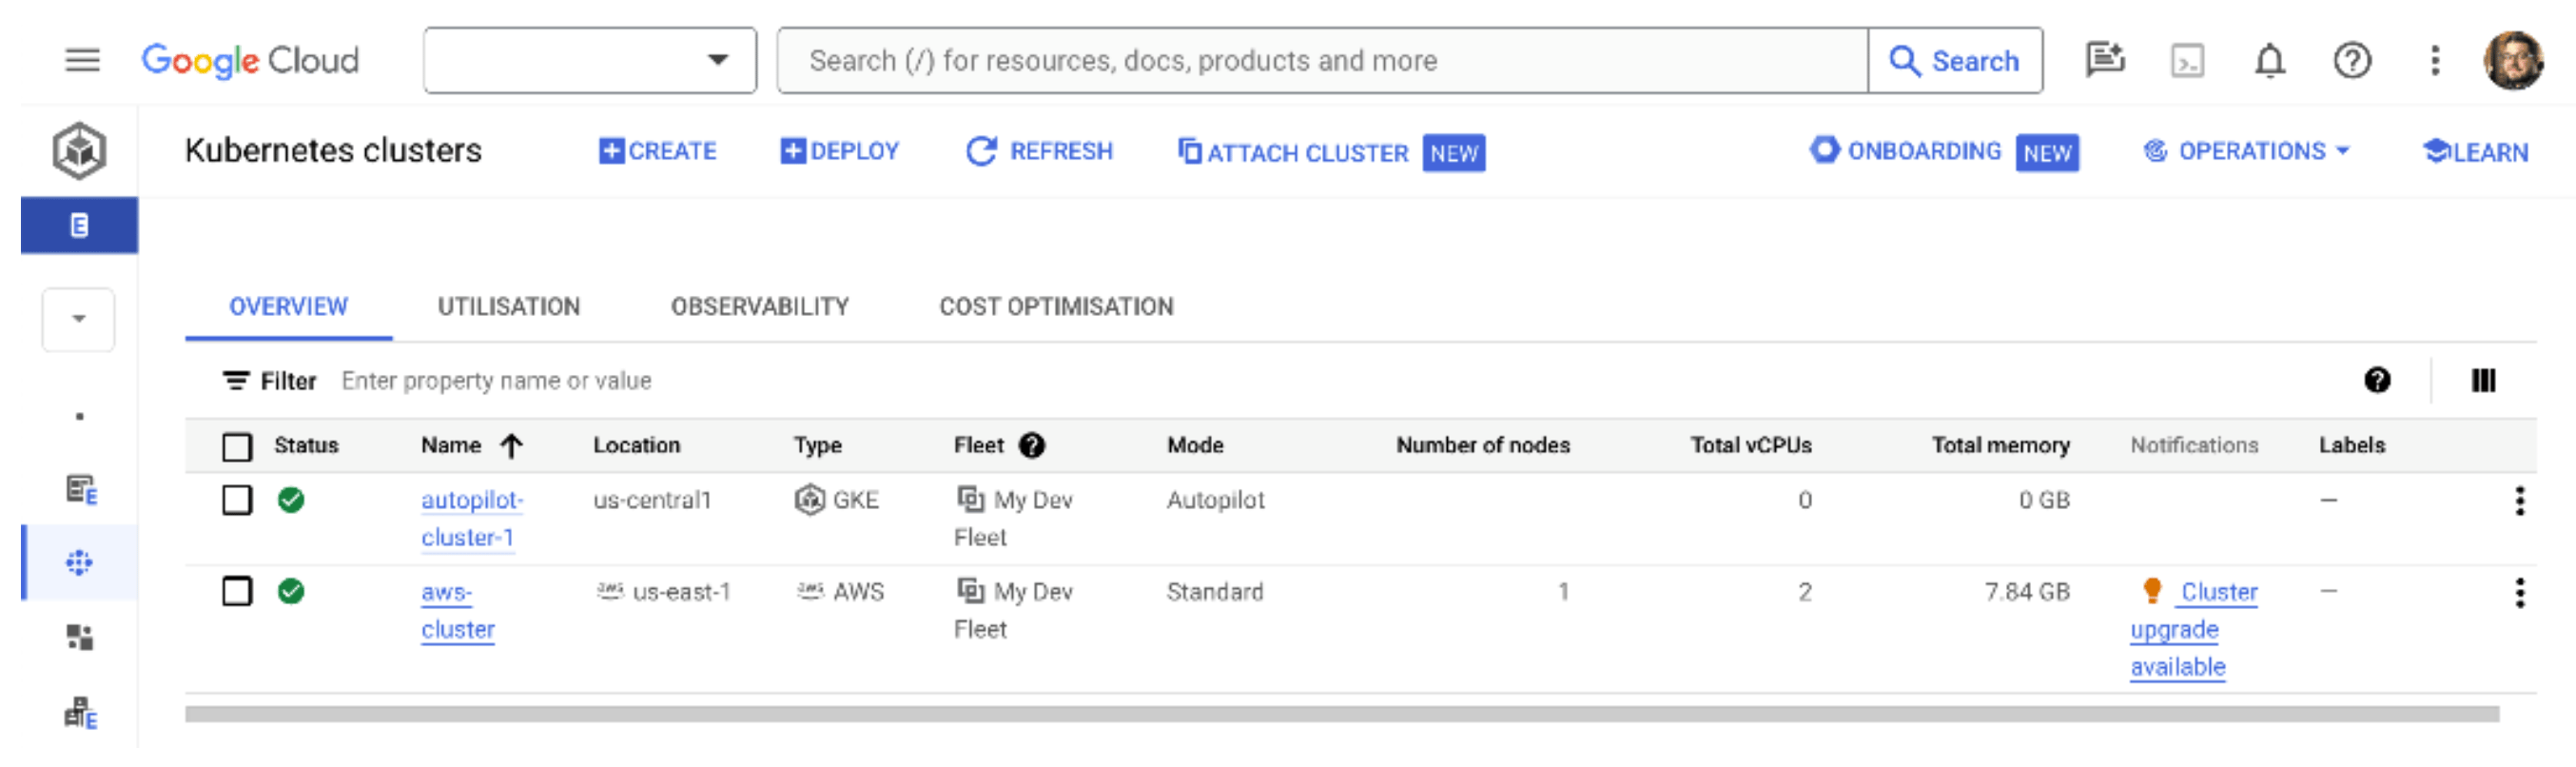Click the Kubernetes Engine product icon
This screenshot has width=2576, height=767.
[79, 151]
